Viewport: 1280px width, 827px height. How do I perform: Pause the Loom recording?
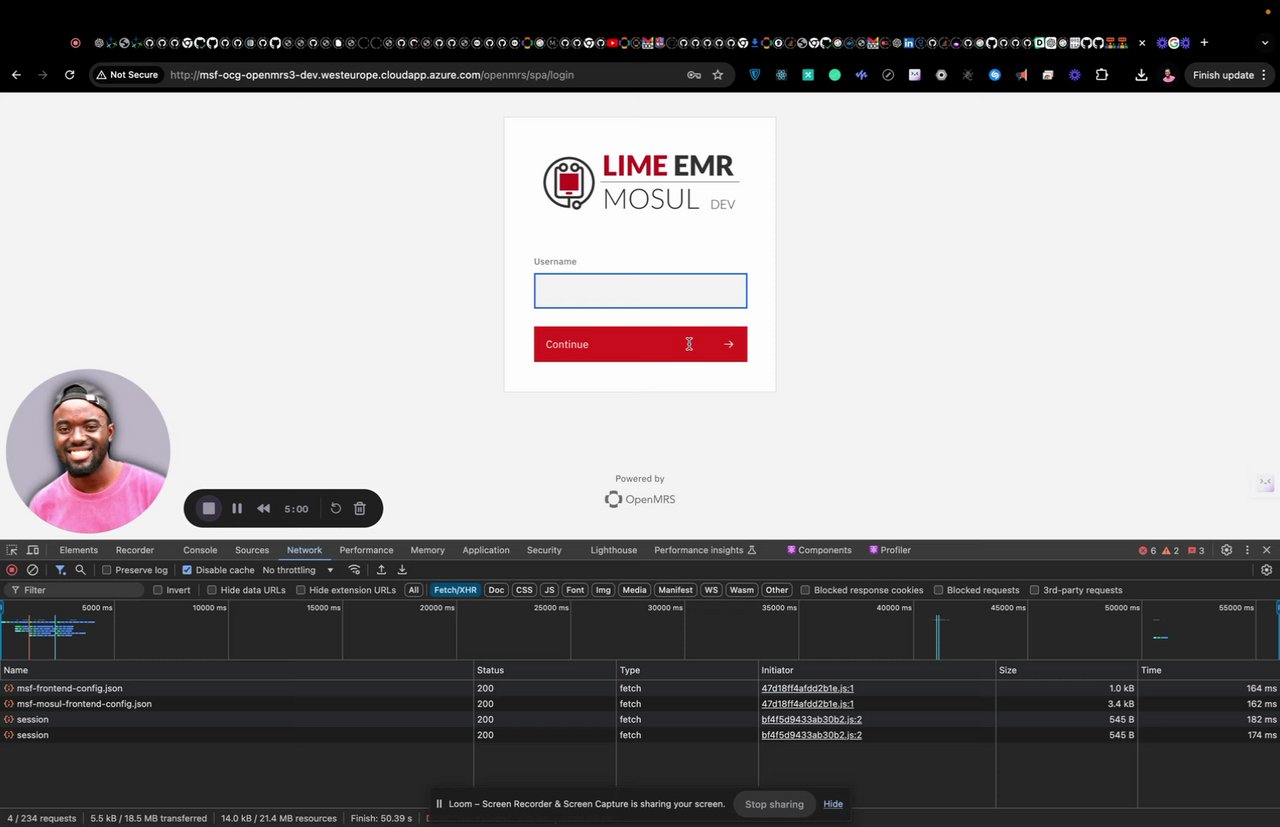tap(237, 508)
